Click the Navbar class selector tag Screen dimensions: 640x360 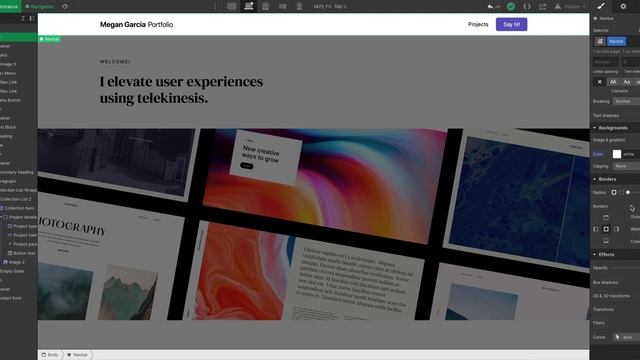pos(616,41)
